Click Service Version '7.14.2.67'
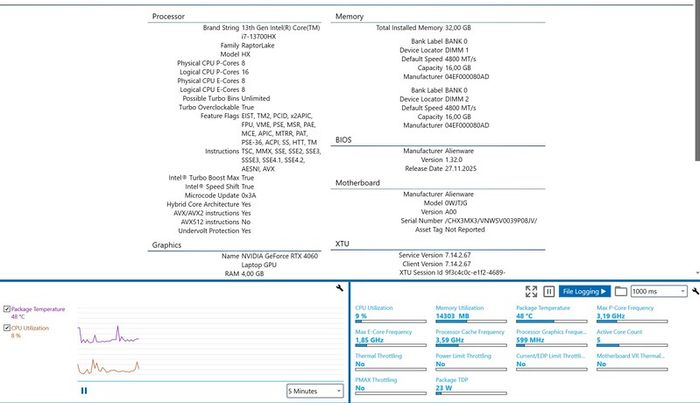This screenshot has width=700, height=403. coord(458,255)
